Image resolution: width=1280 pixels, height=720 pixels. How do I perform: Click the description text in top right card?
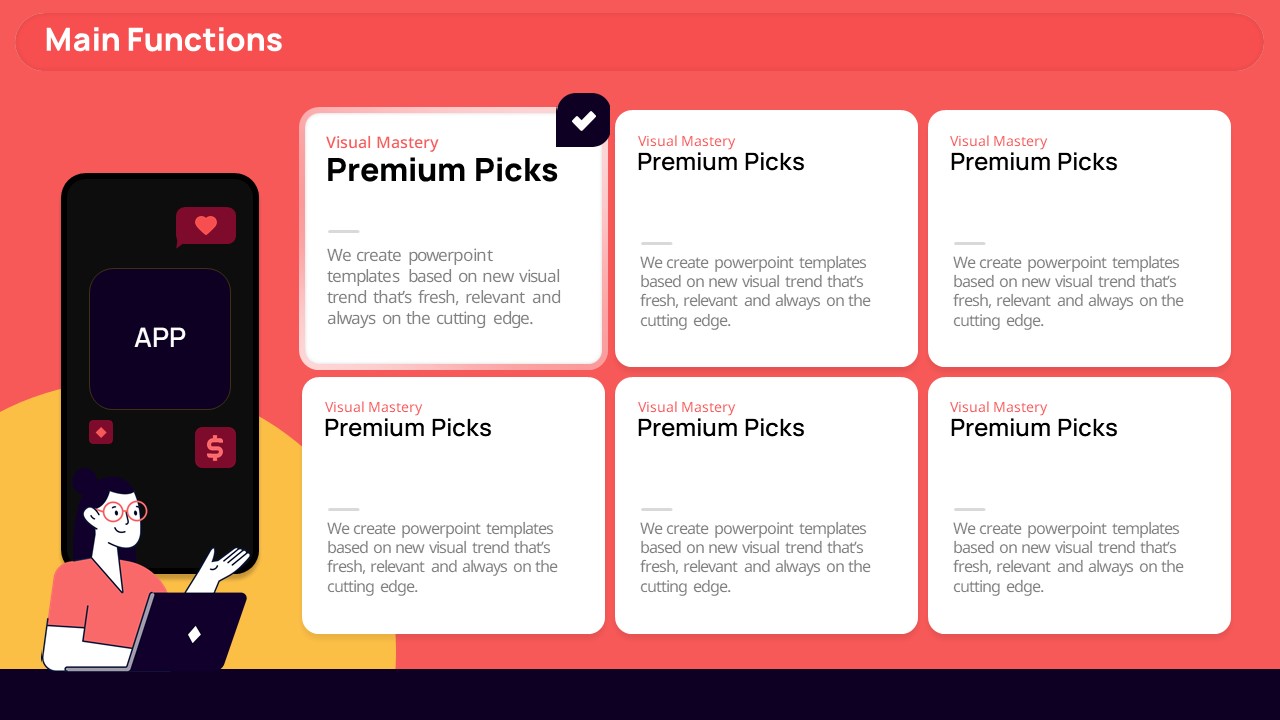[x=1068, y=291]
